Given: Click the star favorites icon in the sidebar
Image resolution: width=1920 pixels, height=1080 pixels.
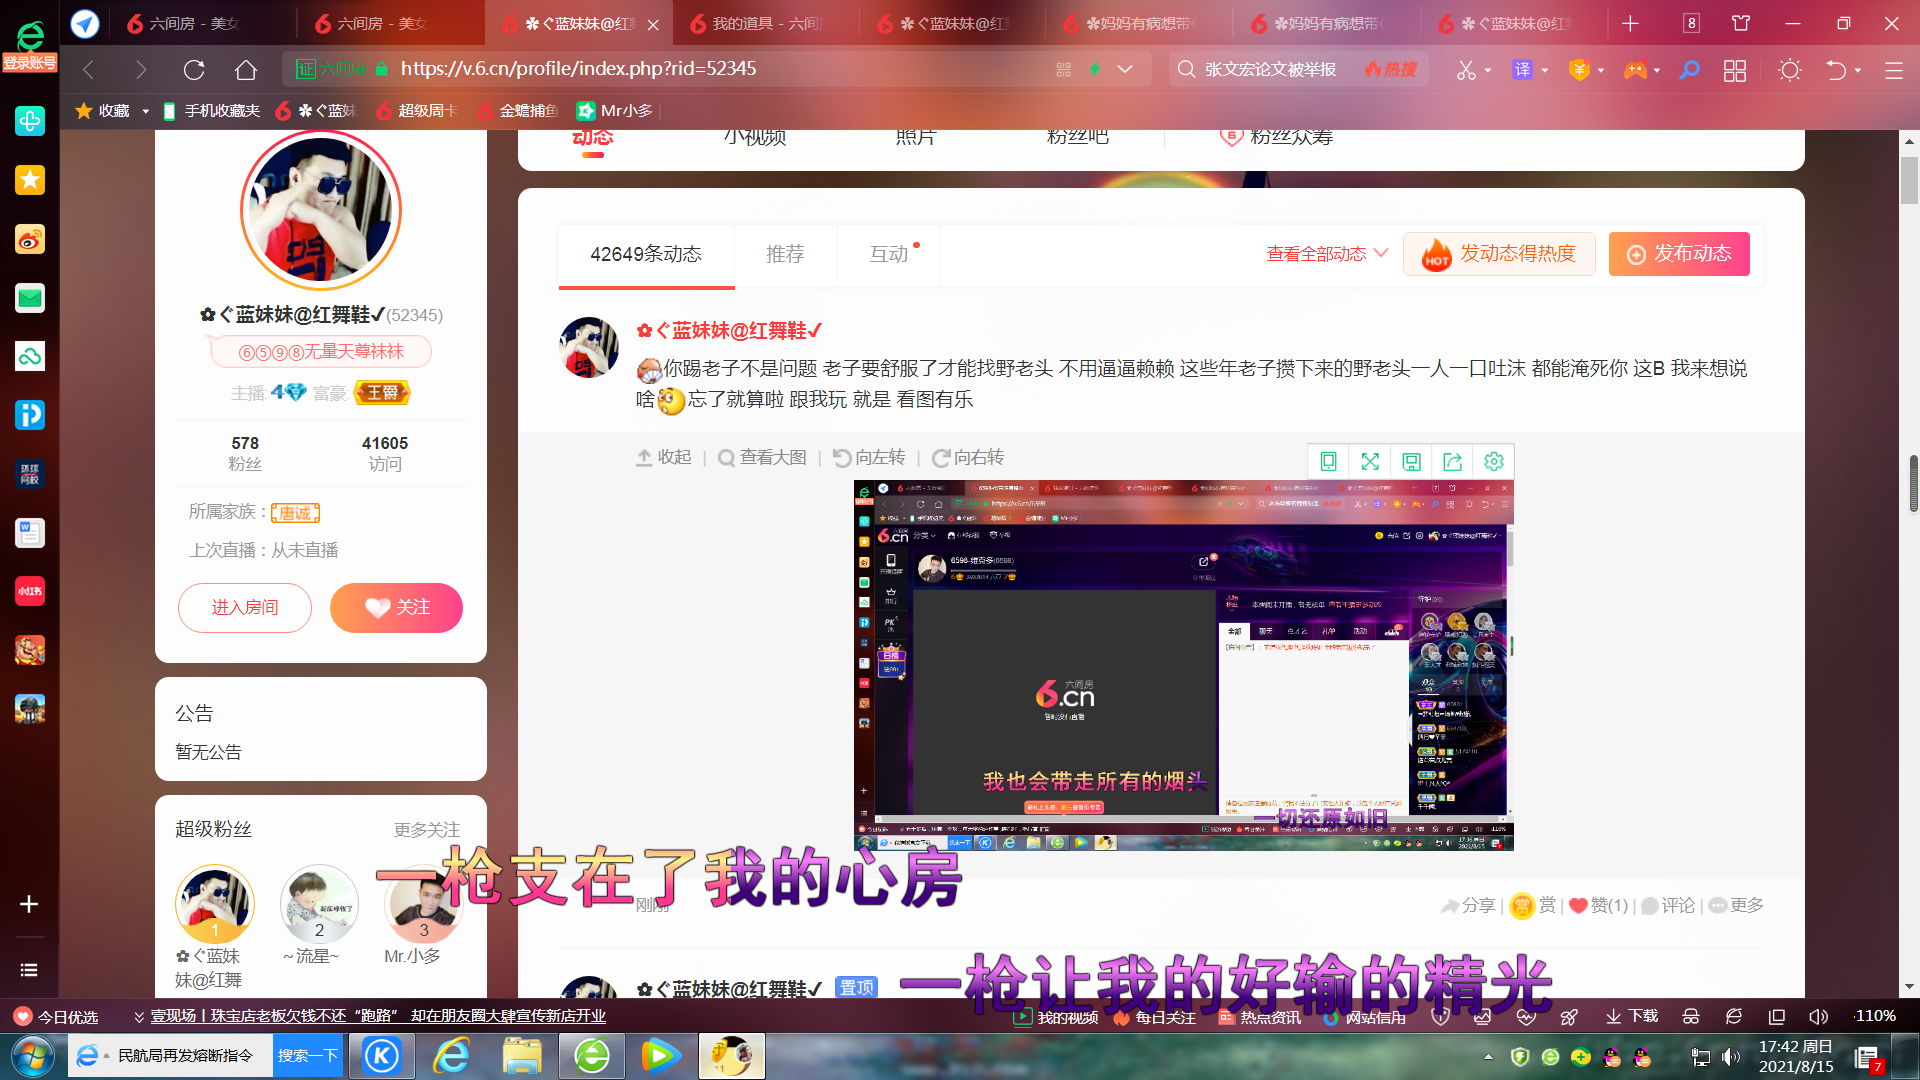Looking at the screenshot, I should [30, 180].
